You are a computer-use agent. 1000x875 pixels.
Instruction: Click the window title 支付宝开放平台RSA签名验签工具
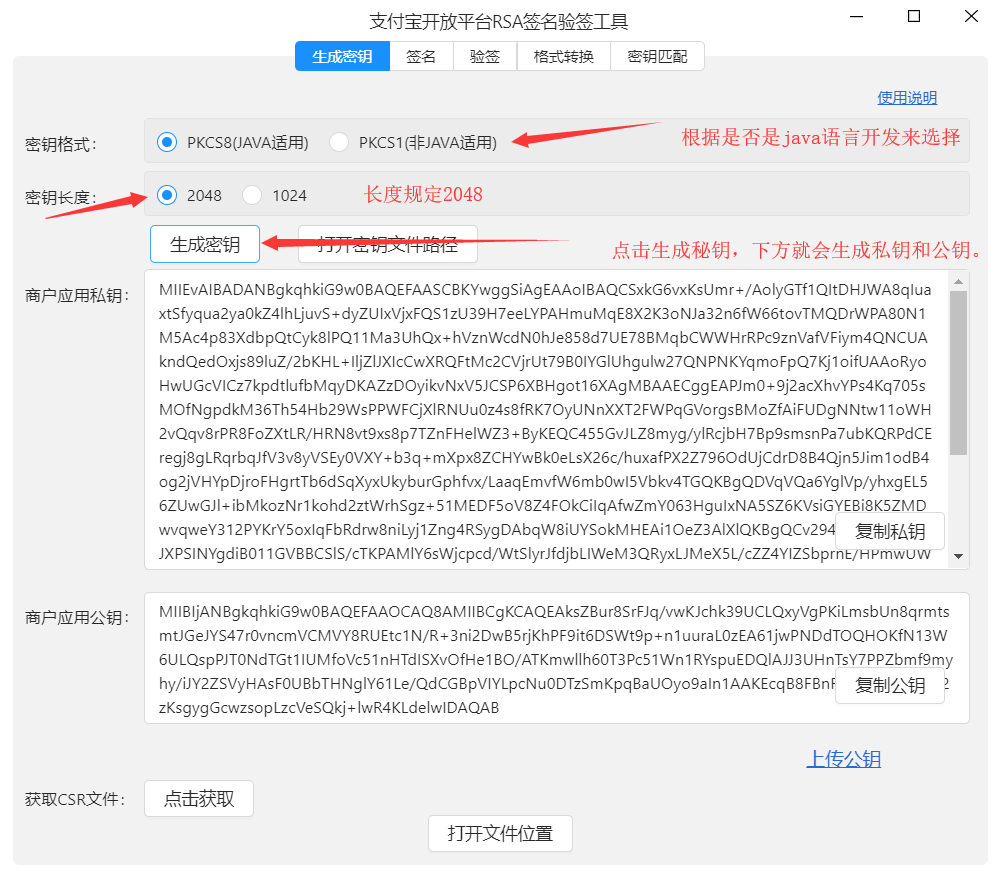coord(499,22)
